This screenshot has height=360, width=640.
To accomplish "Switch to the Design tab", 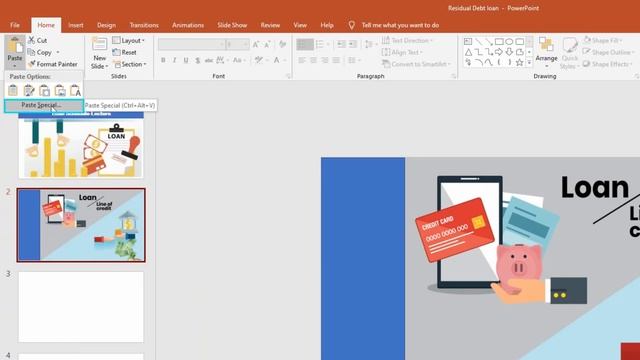I will tap(106, 25).
